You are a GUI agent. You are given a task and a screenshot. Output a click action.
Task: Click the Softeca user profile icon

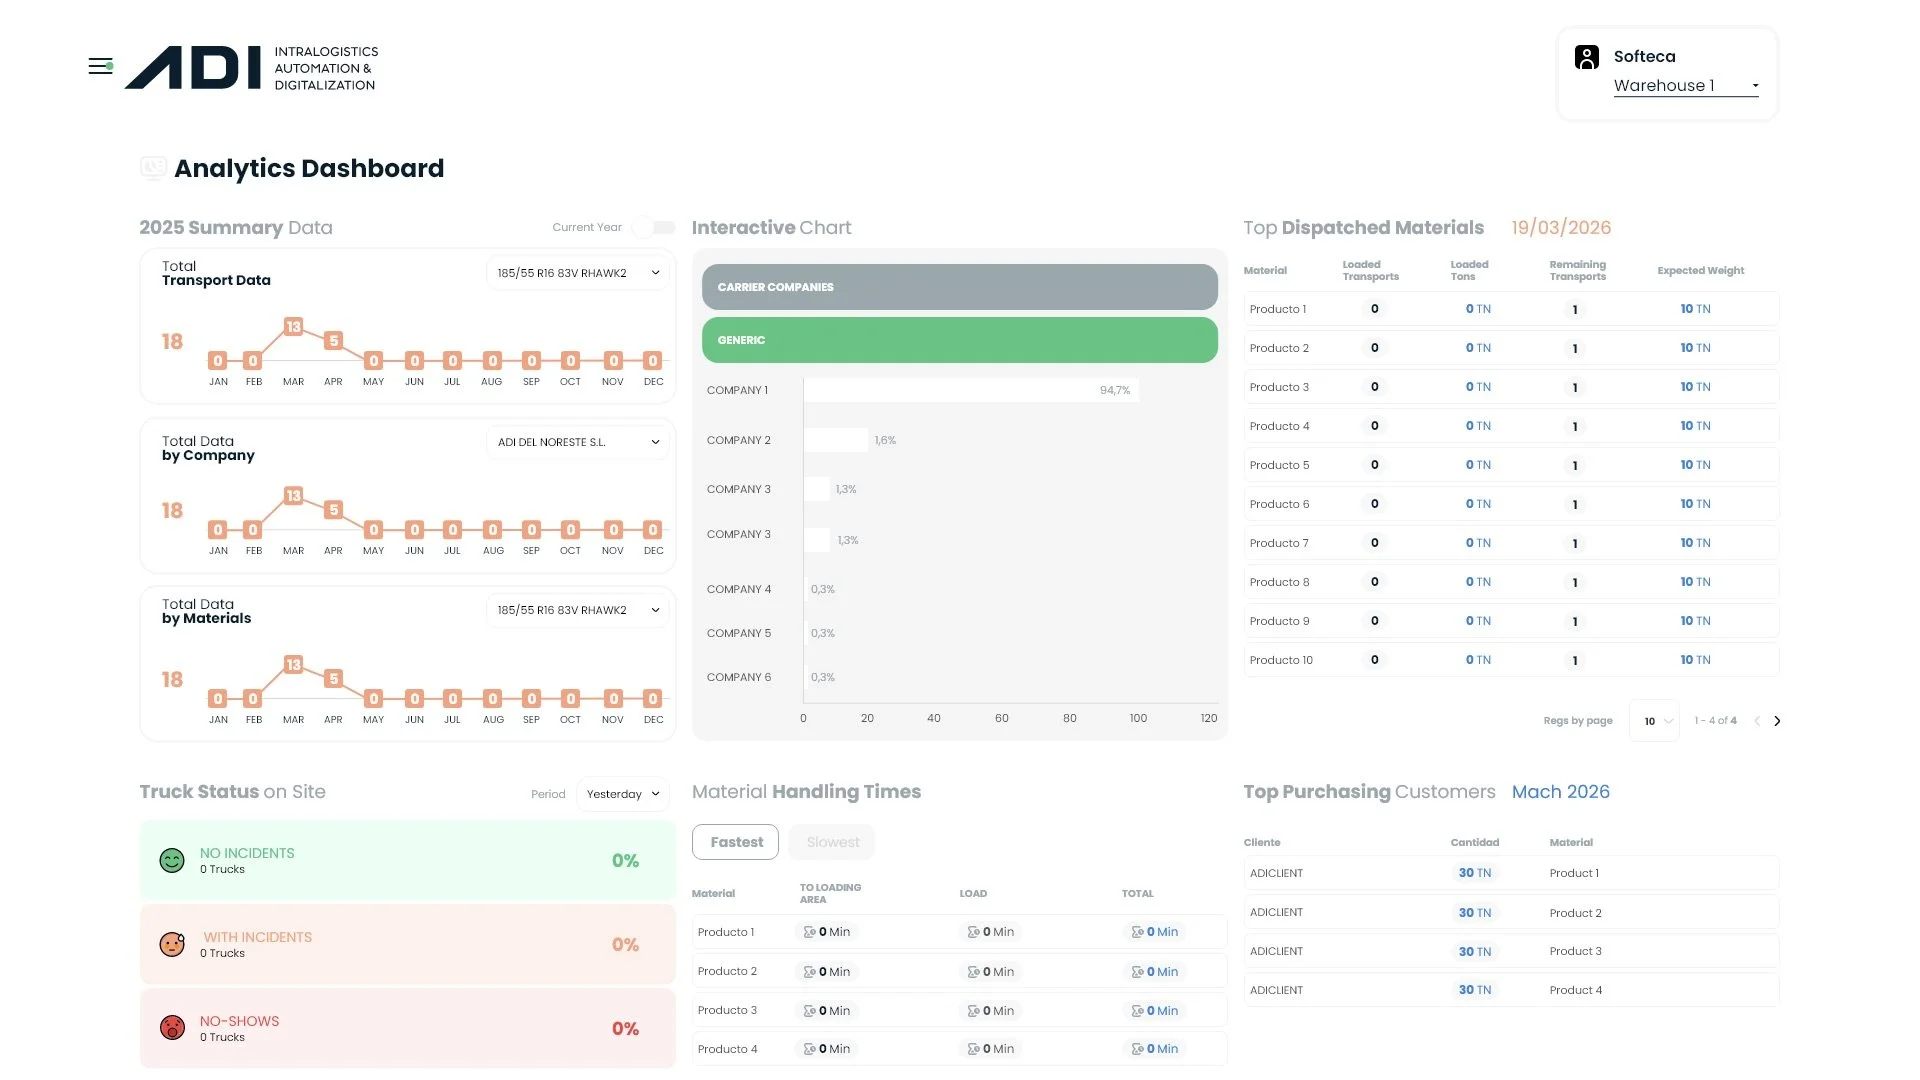(1586, 57)
